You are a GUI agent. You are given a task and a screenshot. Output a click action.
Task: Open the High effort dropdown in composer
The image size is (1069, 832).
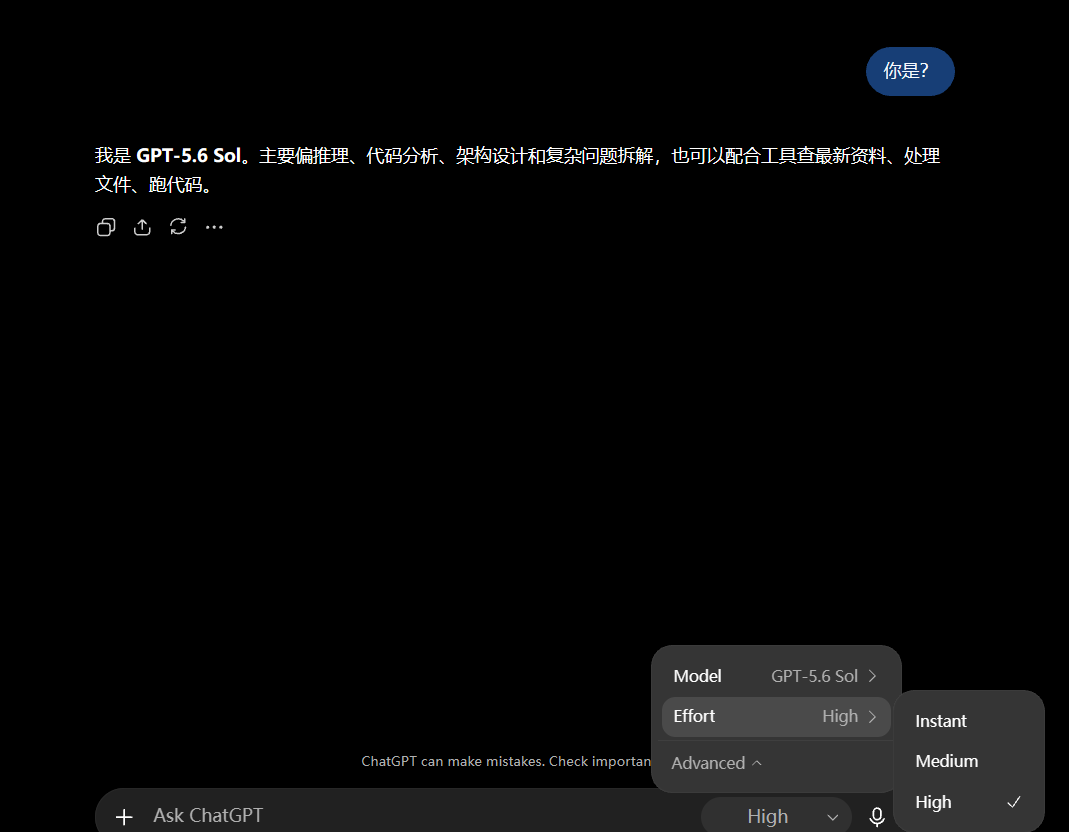point(777,816)
